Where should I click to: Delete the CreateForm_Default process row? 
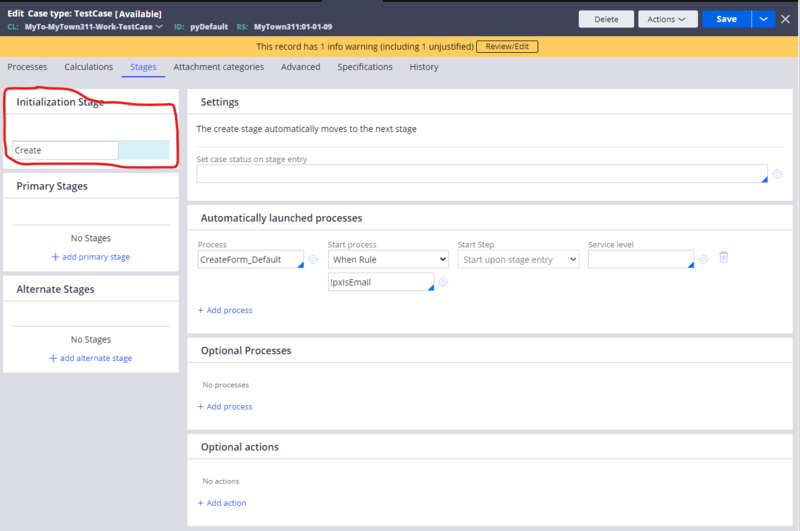723,257
